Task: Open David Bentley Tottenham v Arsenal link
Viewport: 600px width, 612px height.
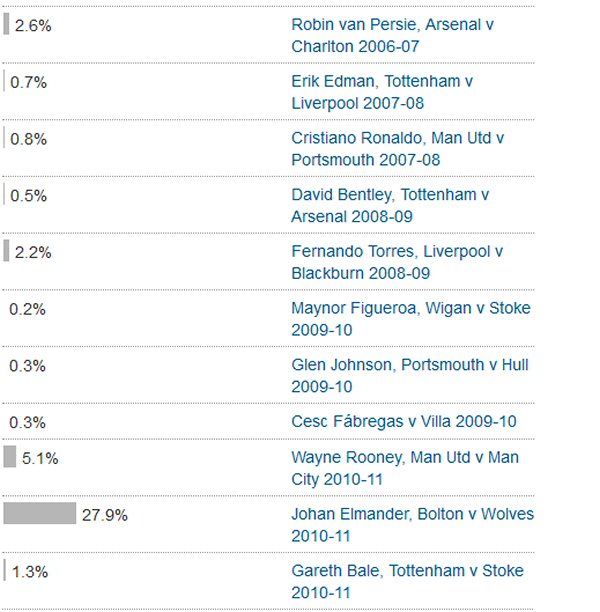Action: [x=390, y=205]
